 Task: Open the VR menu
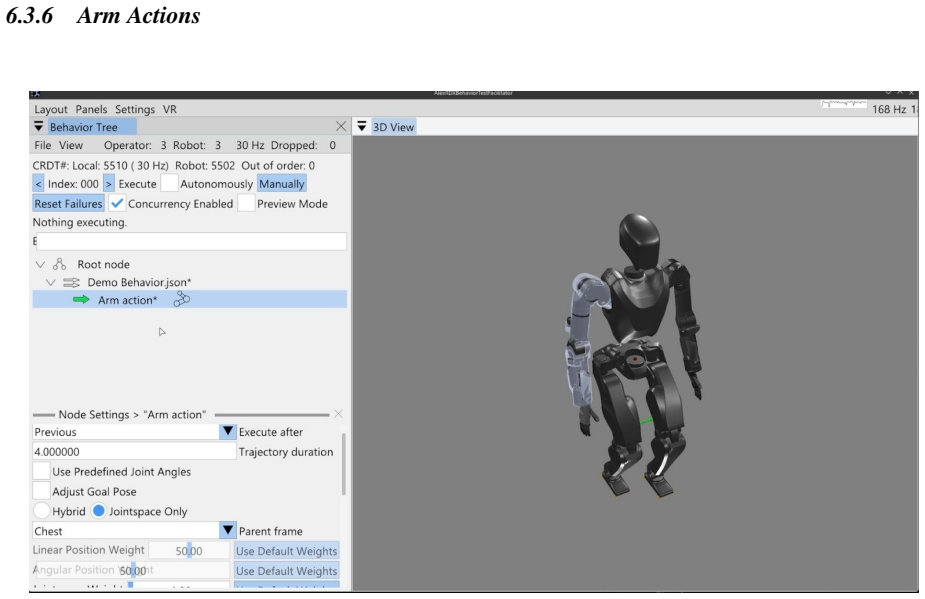click(170, 109)
